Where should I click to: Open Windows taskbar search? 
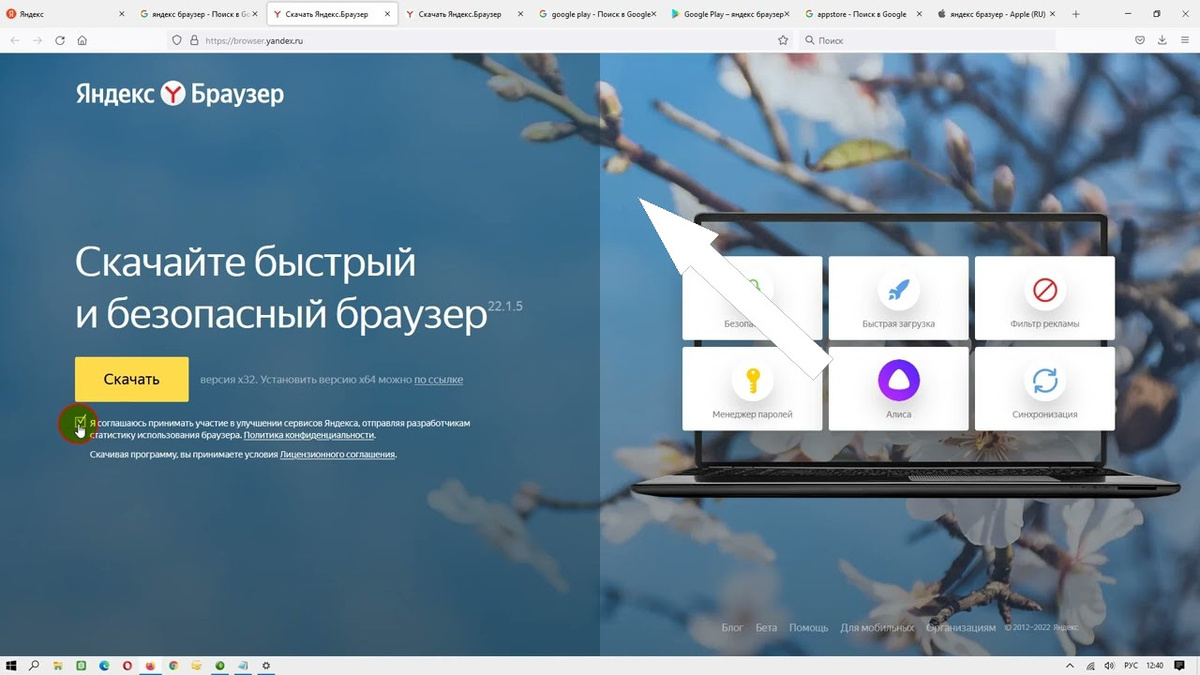34,665
